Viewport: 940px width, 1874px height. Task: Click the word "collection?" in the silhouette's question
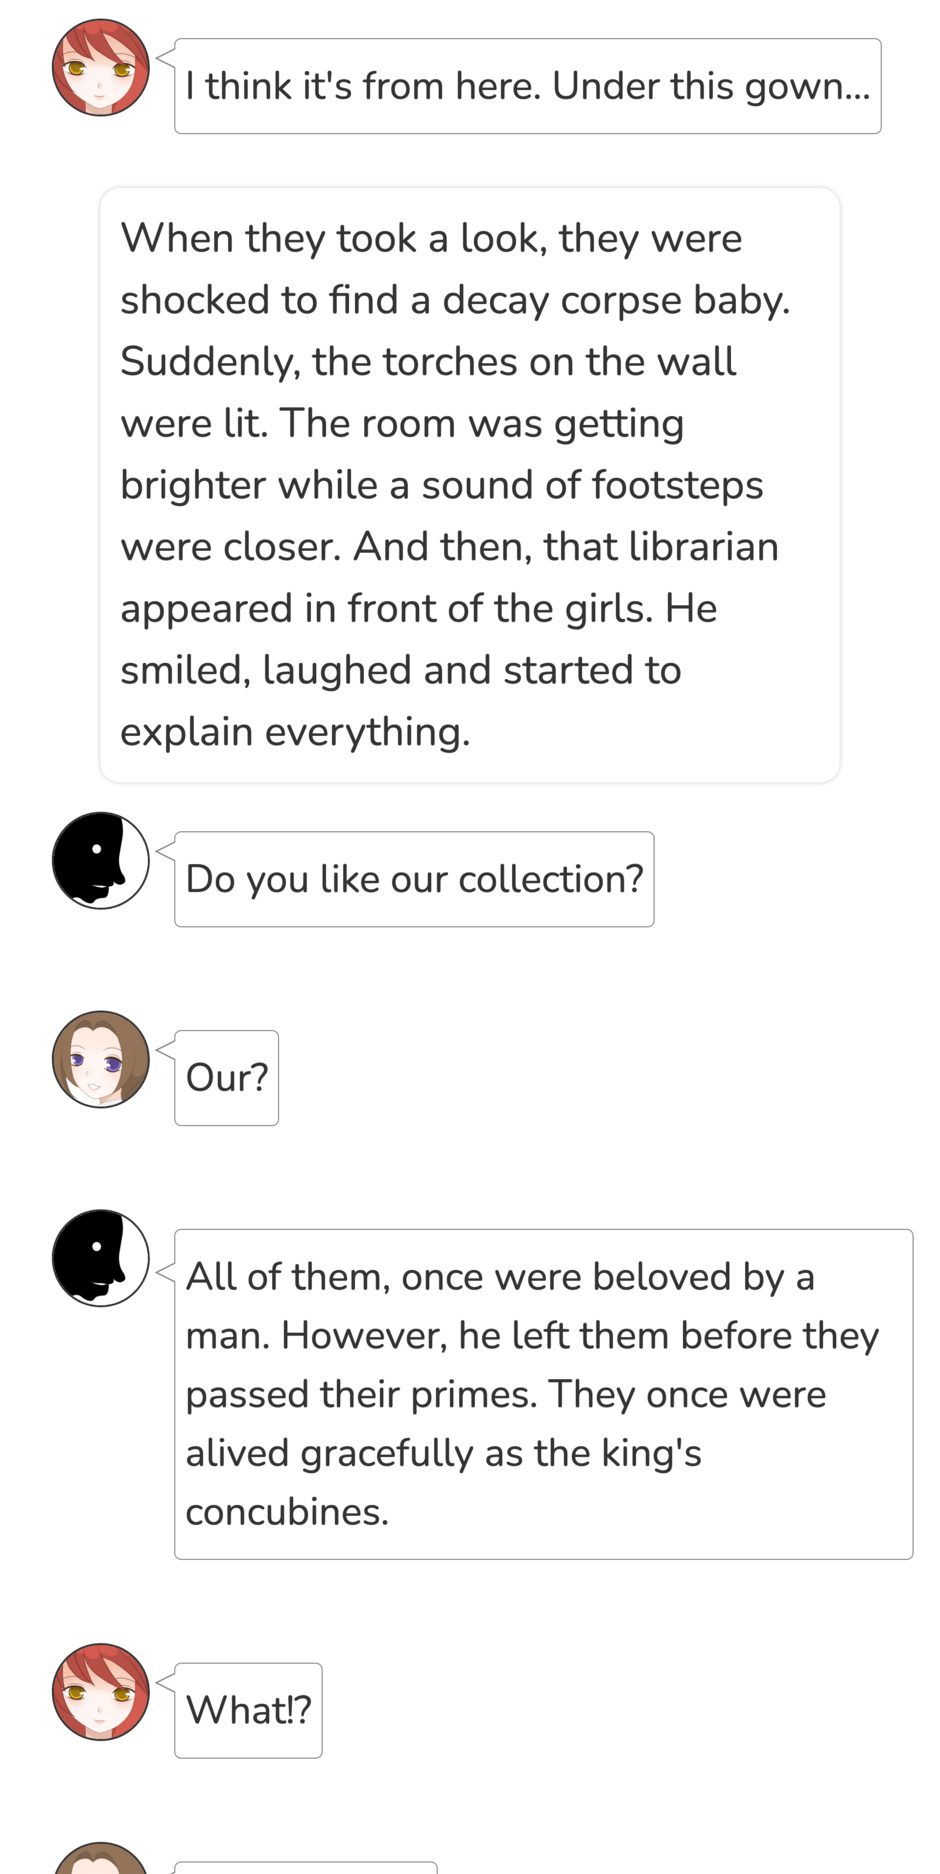tap(551, 880)
